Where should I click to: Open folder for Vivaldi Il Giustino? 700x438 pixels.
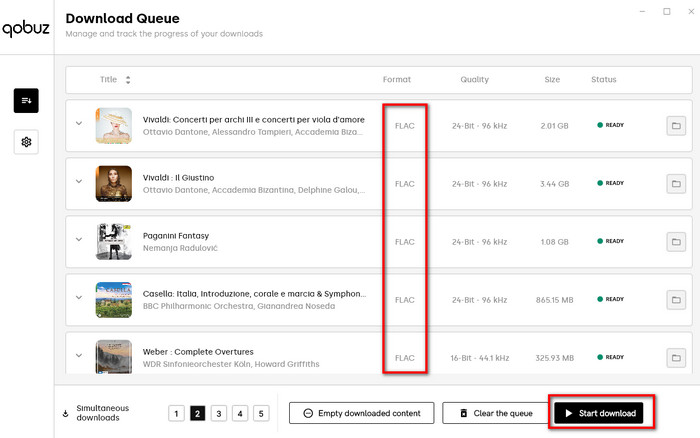676,184
